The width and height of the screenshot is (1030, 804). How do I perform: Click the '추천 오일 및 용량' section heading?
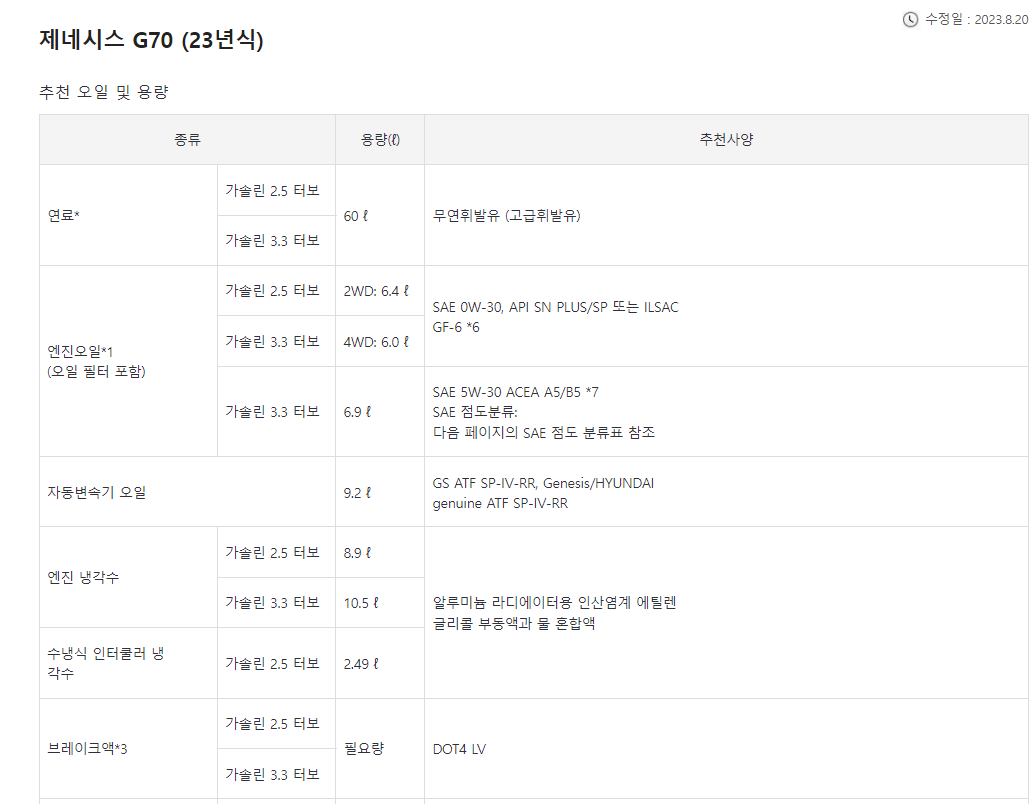point(104,92)
